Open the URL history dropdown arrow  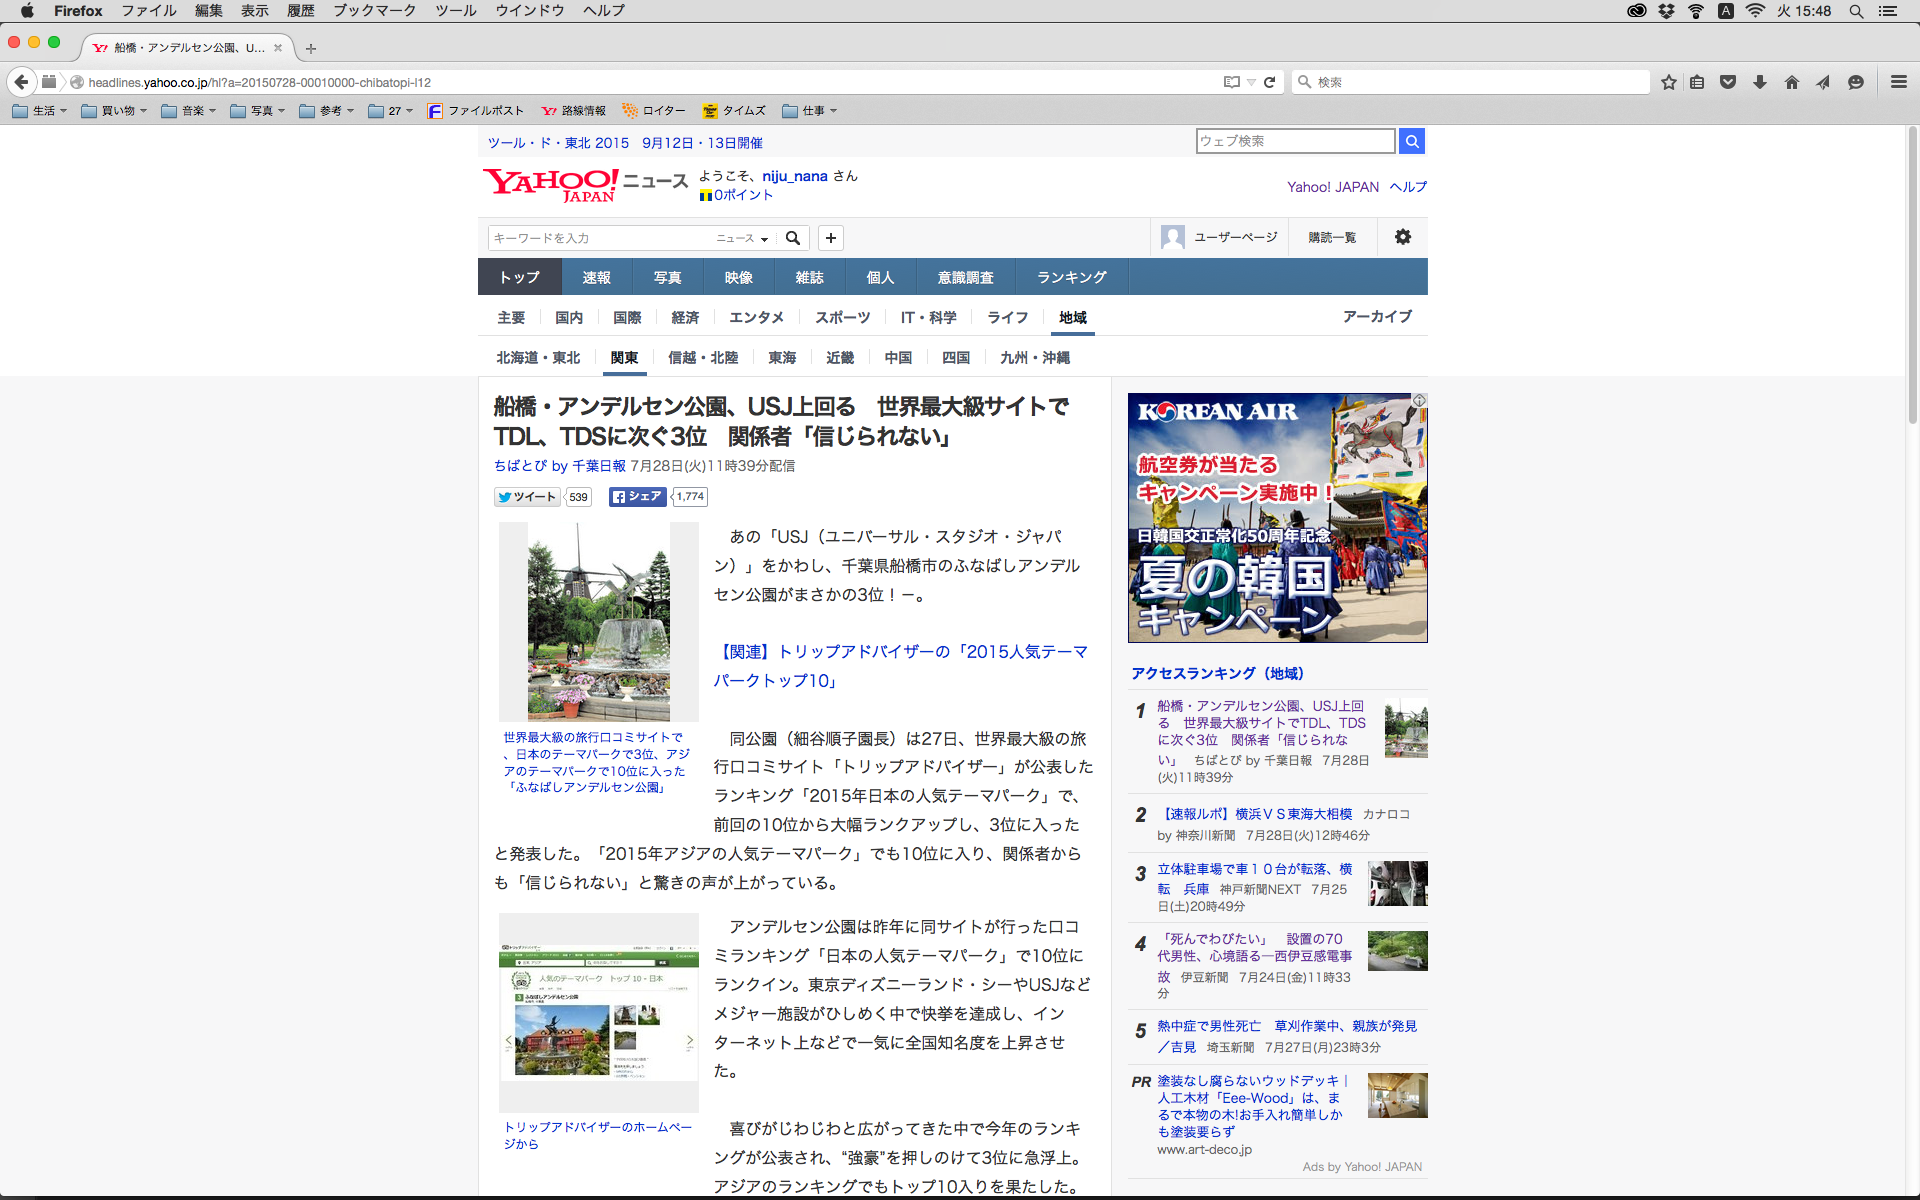tap(1251, 82)
